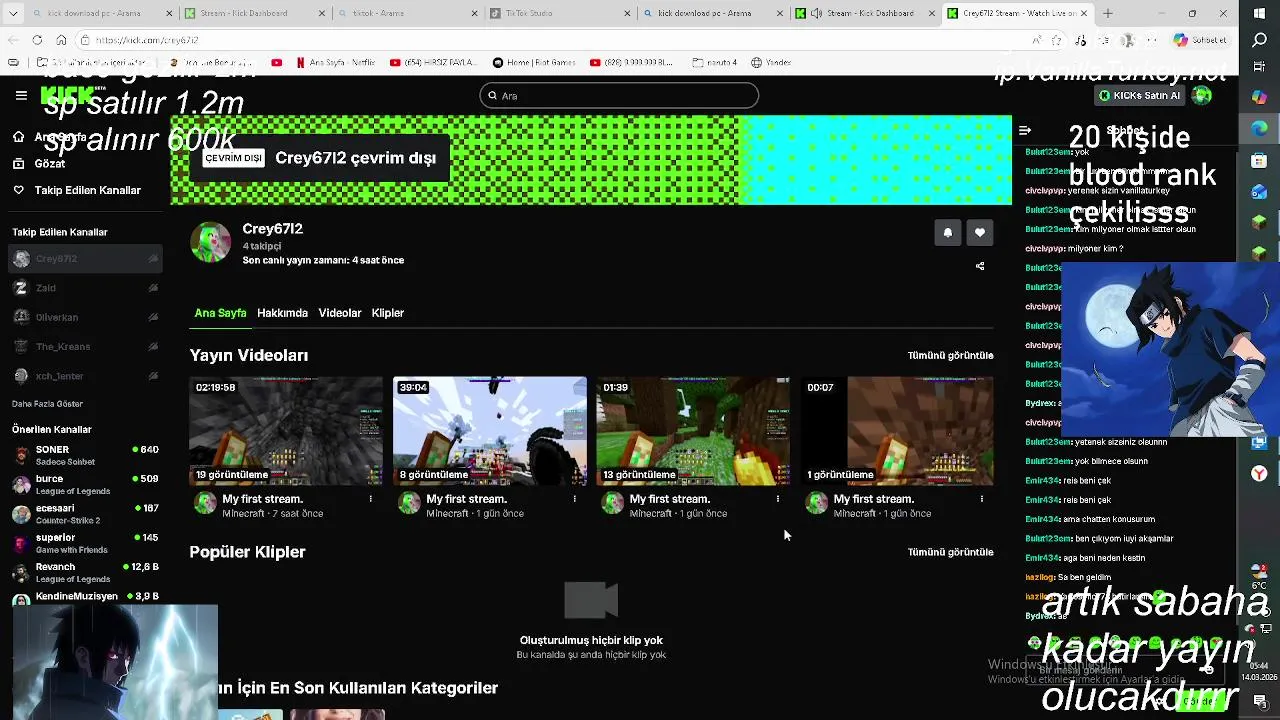Open the 02:19:58 stream video thumbnail

tap(286, 431)
